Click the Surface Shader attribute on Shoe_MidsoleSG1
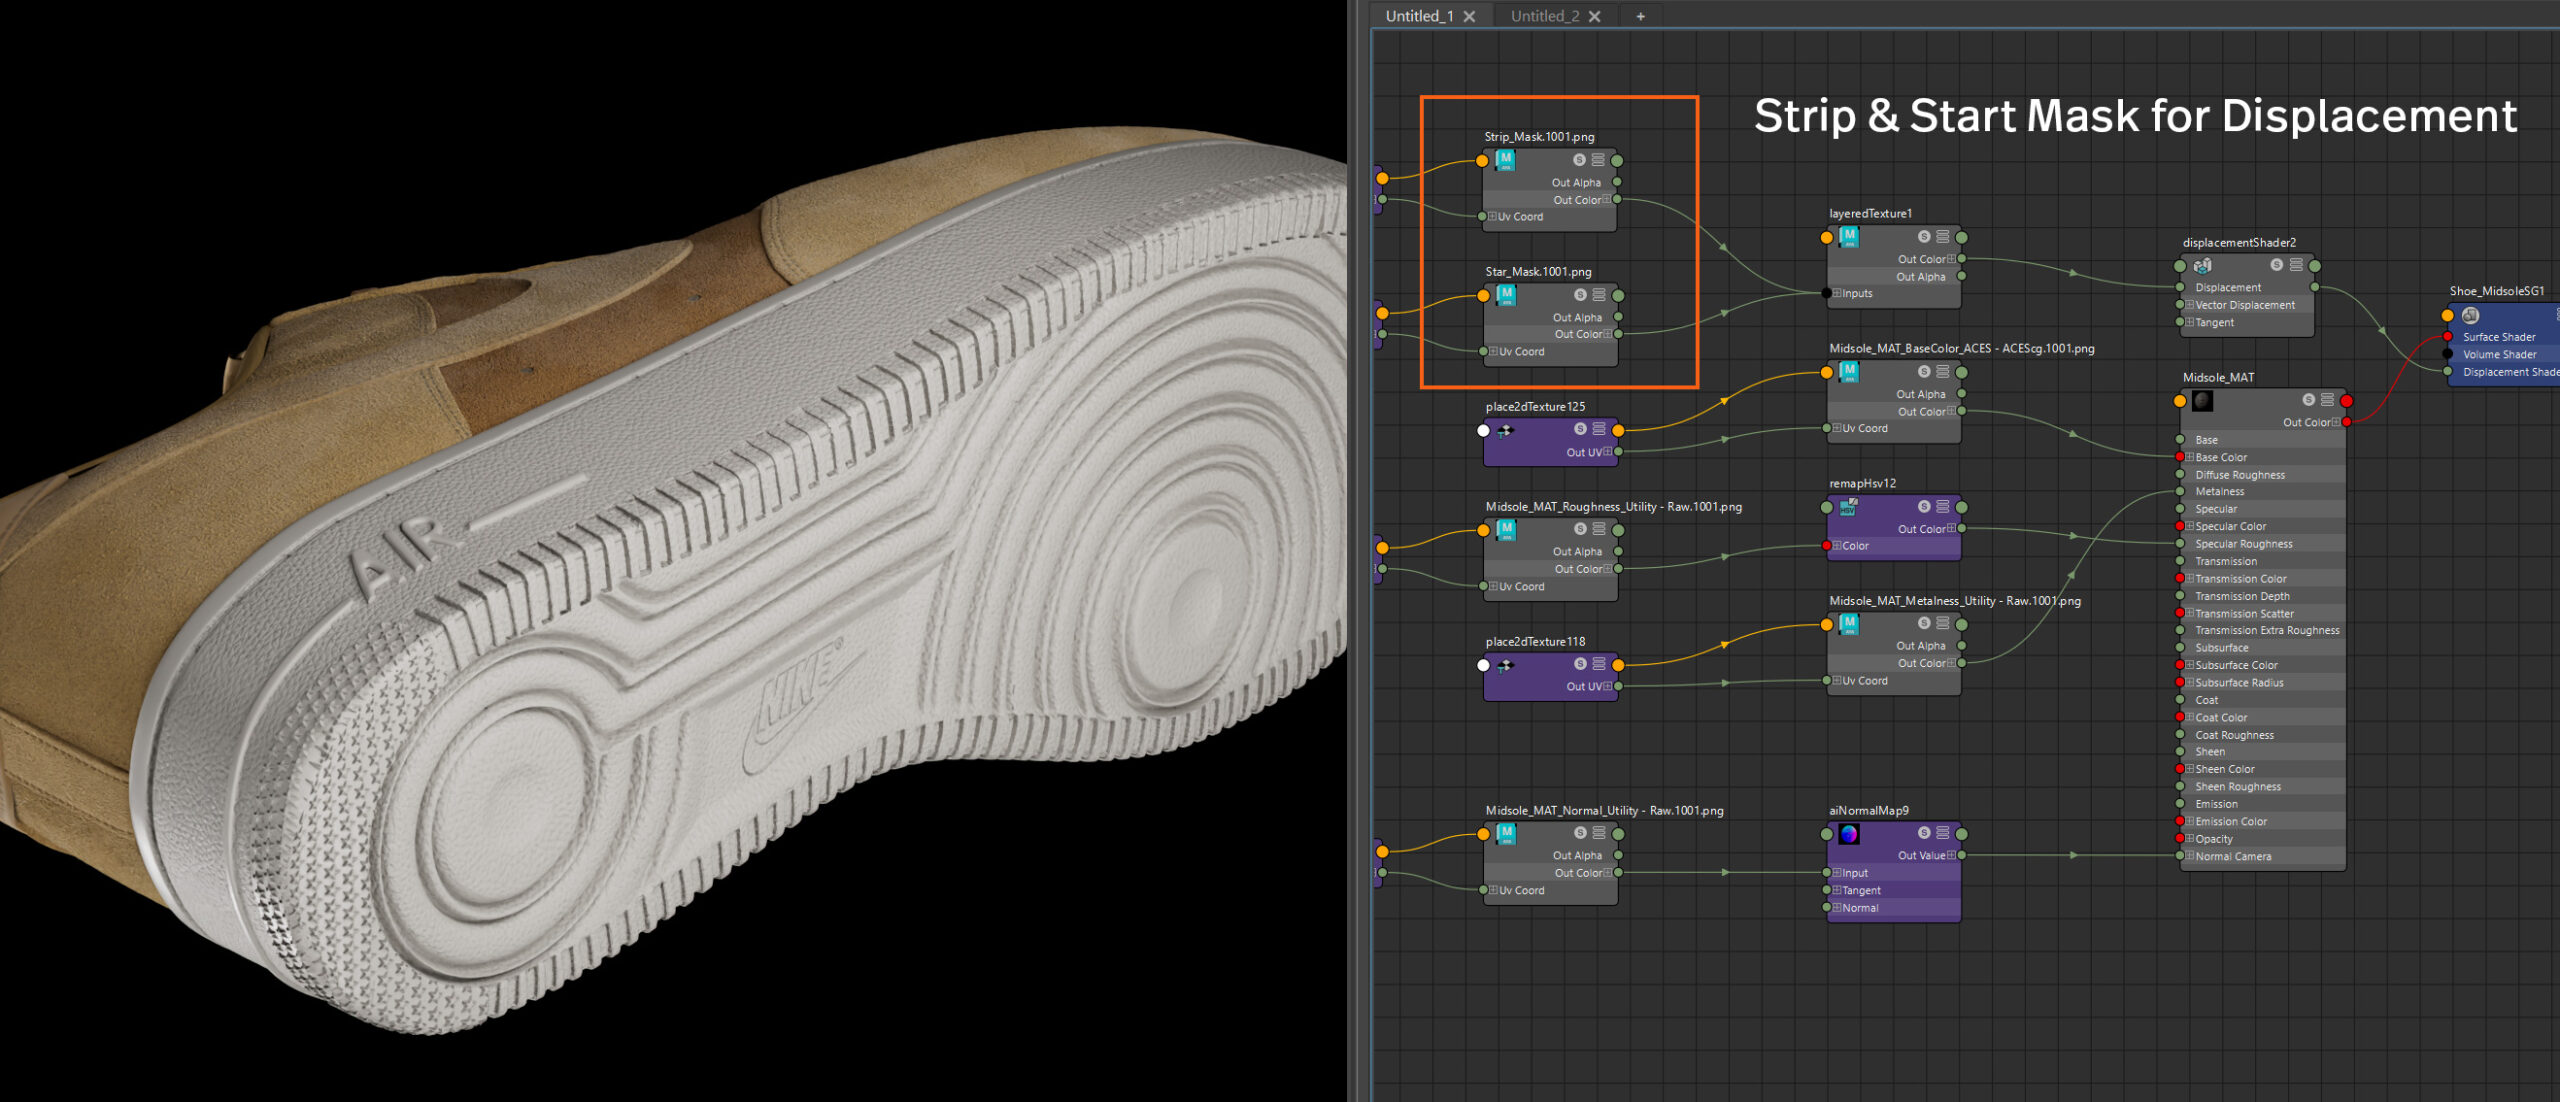This screenshot has height=1102, width=2560. click(x=2498, y=337)
